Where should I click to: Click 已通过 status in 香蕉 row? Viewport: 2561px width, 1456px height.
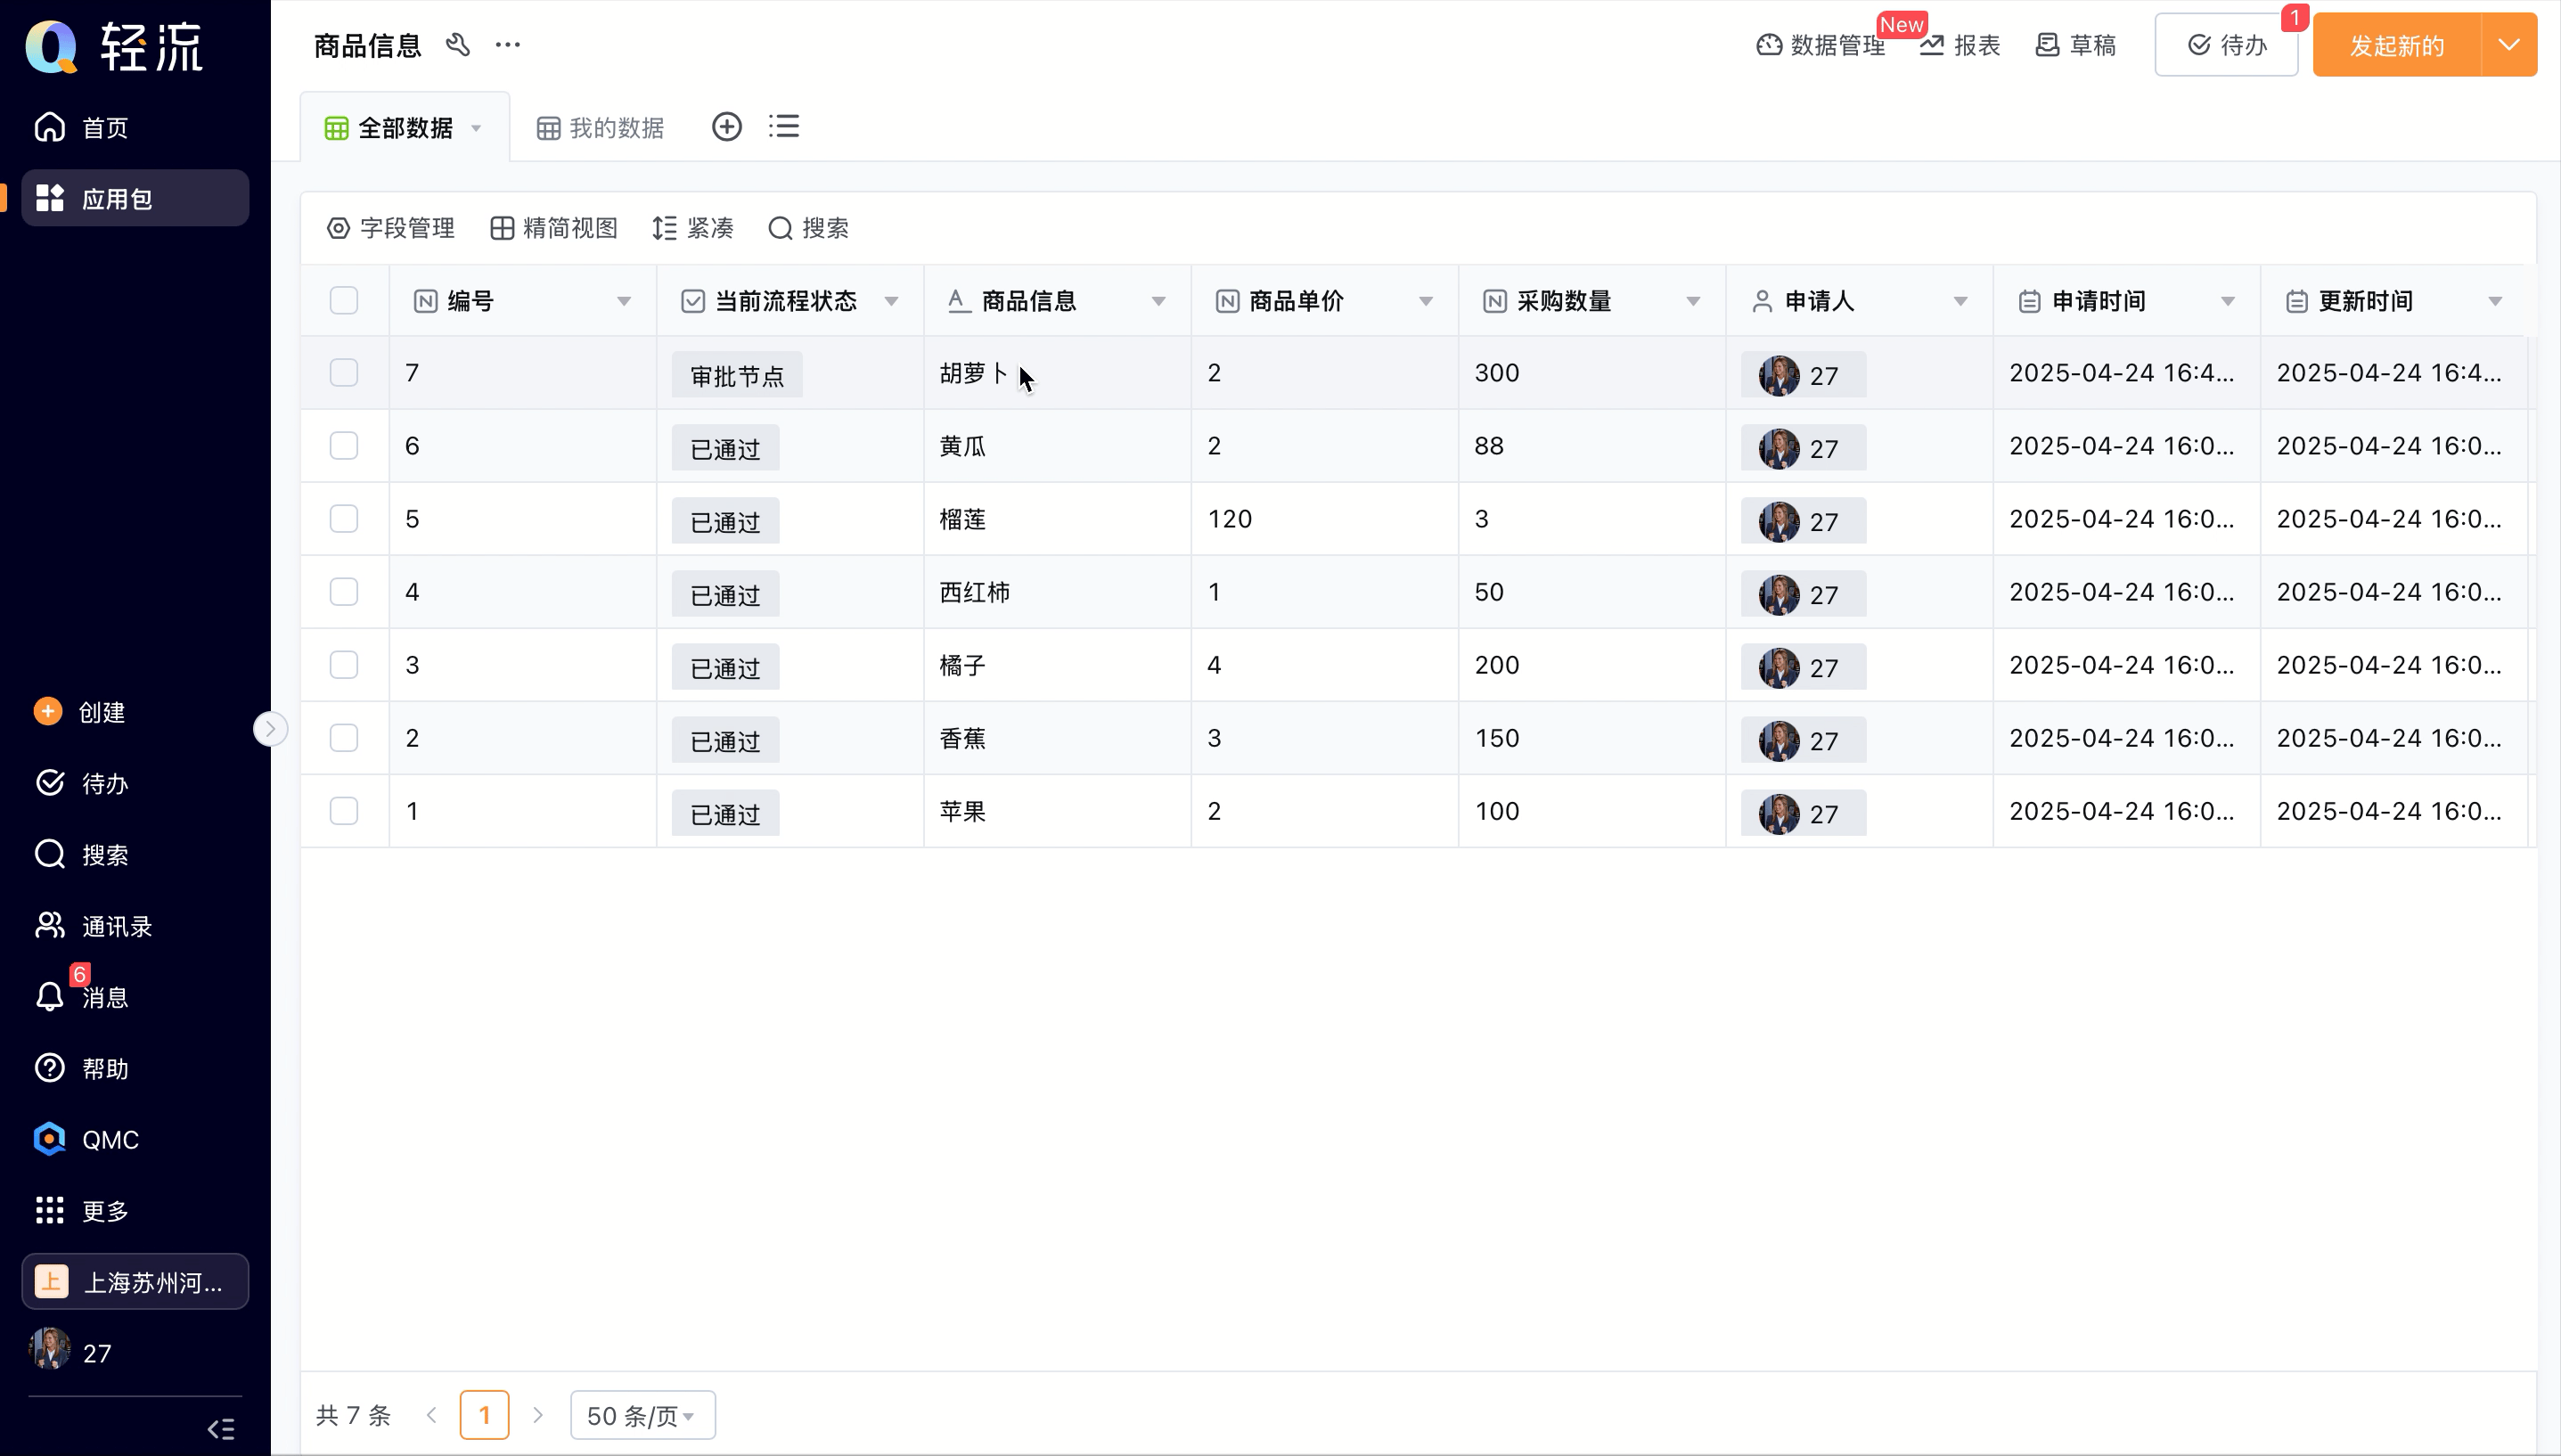tap(725, 740)
